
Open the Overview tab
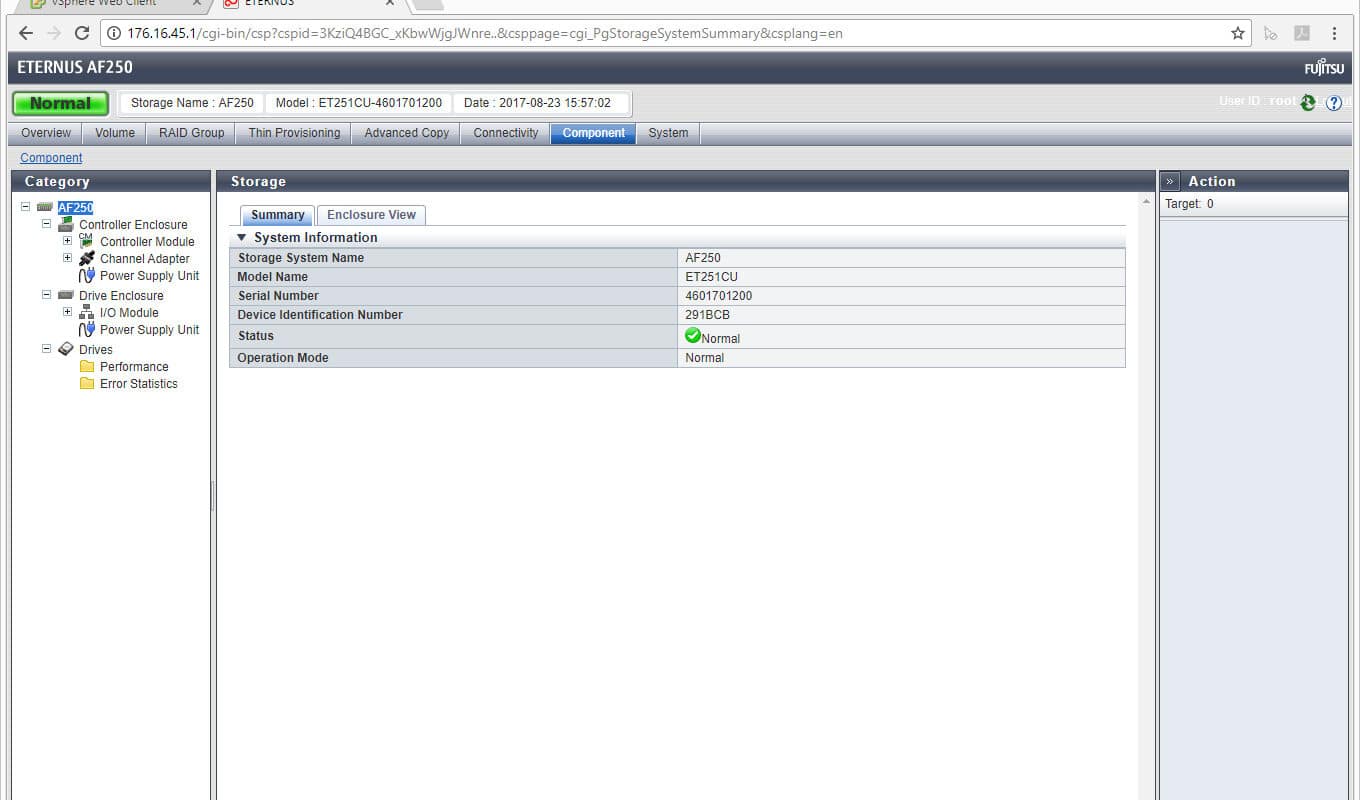pyautogui.click(x=46, y=133)
